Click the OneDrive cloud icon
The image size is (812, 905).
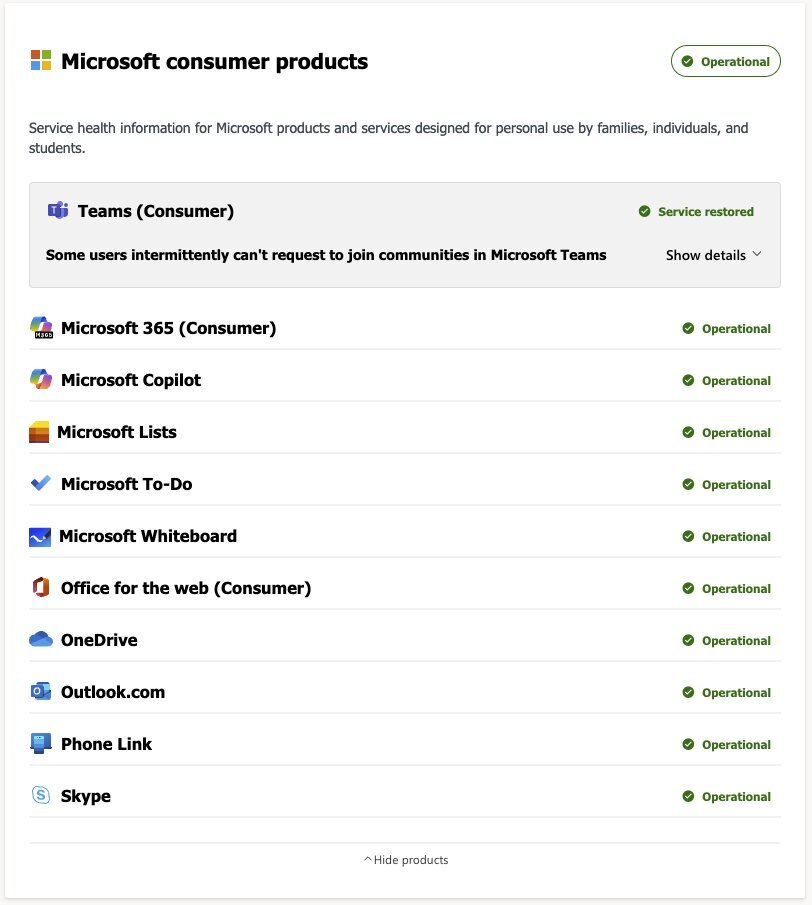tap(41, 639)
